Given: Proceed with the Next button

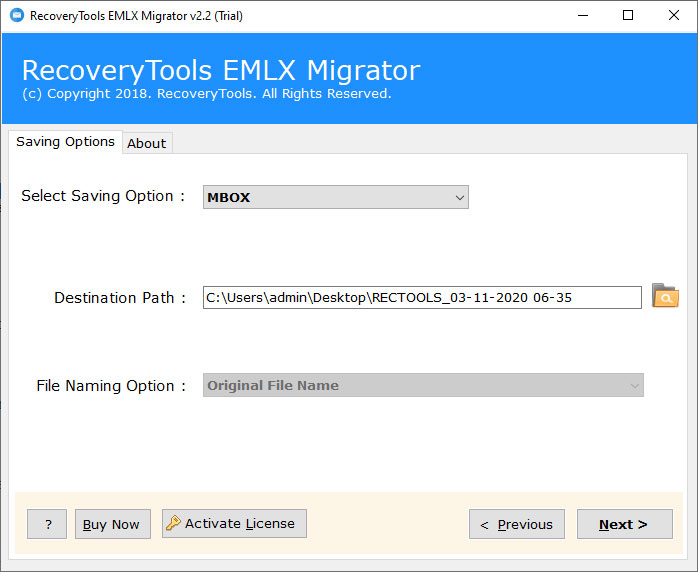Looking at the screenshot, I should tap(625, 524).
